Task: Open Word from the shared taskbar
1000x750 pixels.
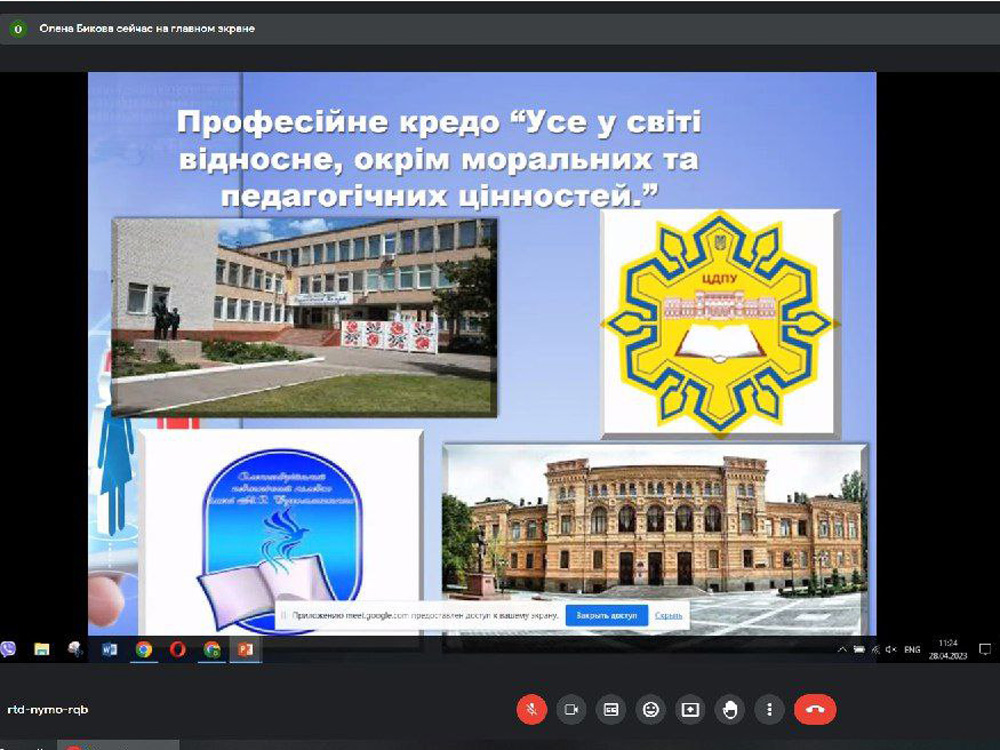Action: click(110, 649)
